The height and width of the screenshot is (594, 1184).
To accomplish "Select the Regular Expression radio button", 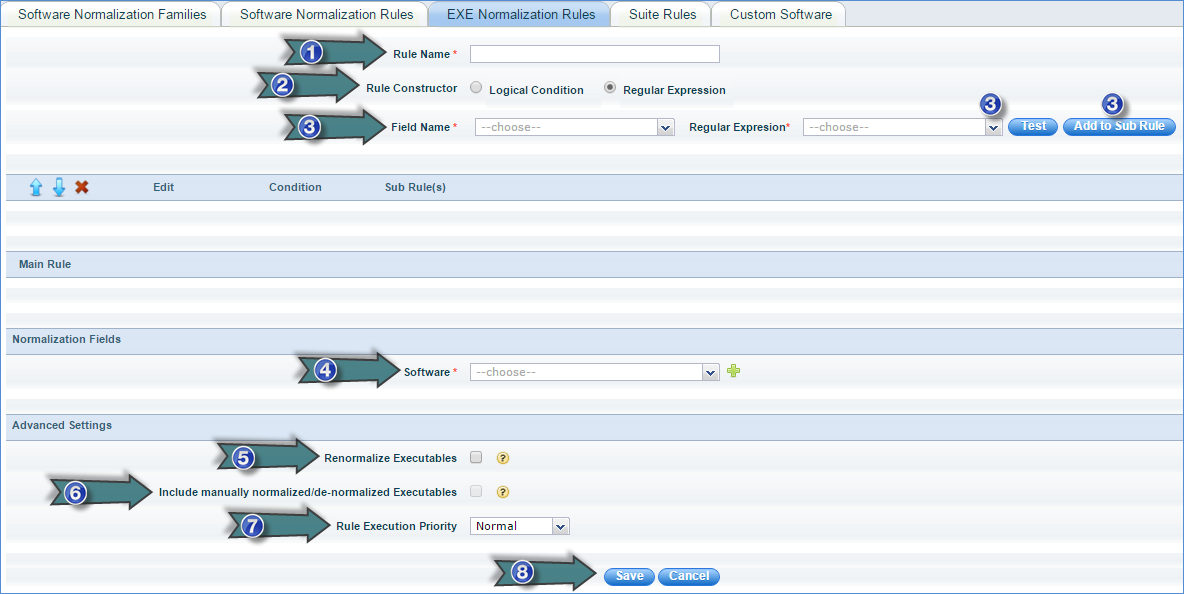I will [x=610, y=88].
